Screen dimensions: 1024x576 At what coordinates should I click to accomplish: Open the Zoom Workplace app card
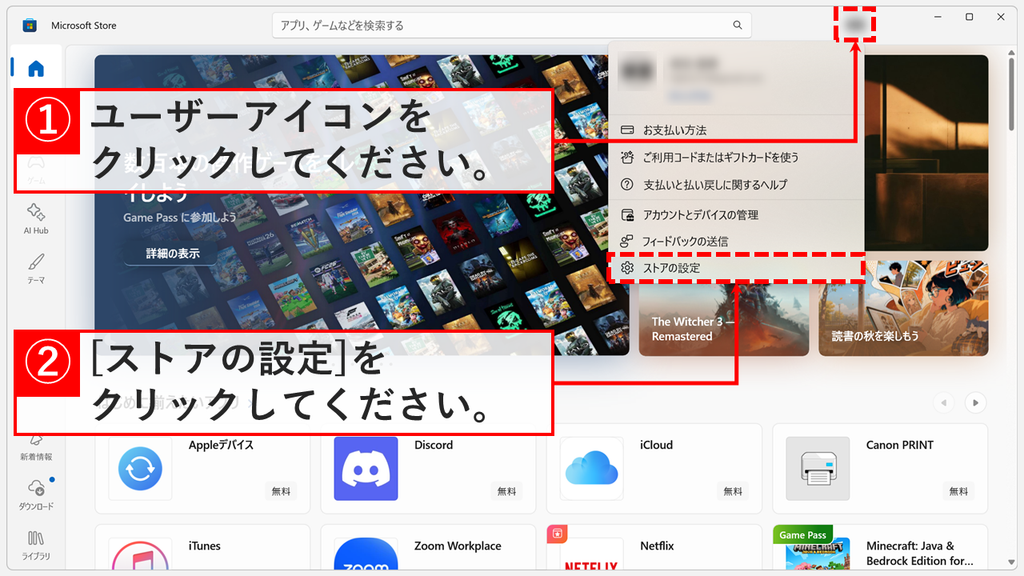click(x=428, y=547)
